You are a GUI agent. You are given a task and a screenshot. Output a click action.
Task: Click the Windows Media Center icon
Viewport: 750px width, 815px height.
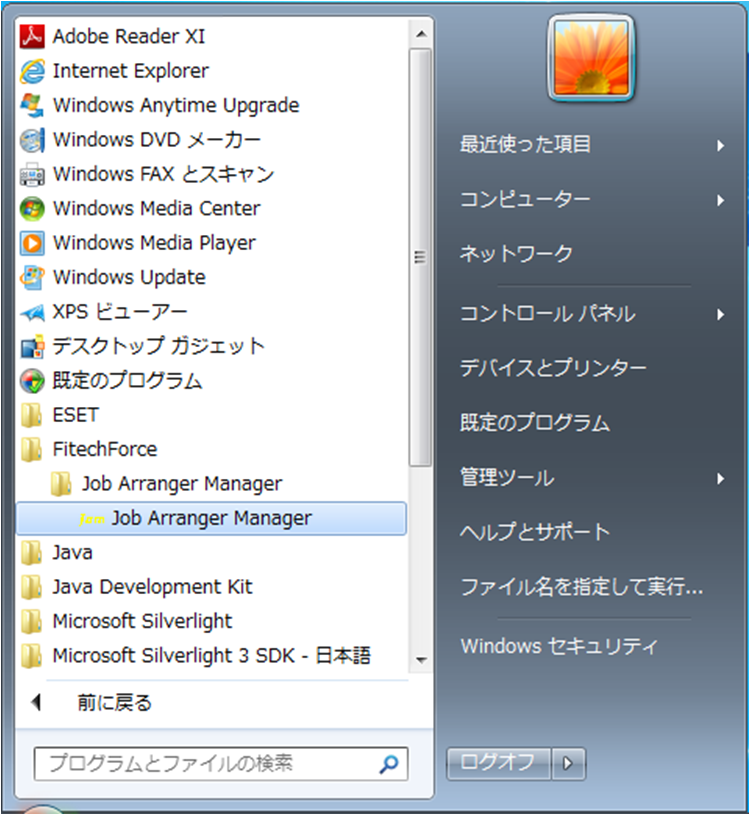coord(32,208)
